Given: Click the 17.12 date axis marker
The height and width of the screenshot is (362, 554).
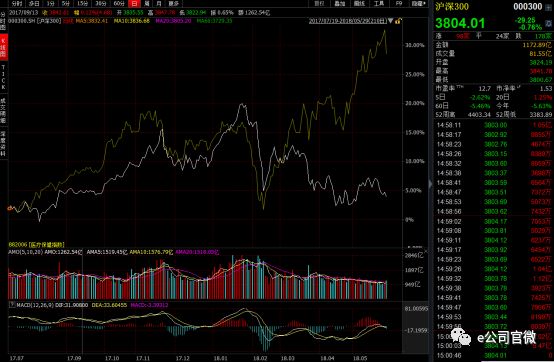Looking at the screenshot, I should [x=182, y=358].
